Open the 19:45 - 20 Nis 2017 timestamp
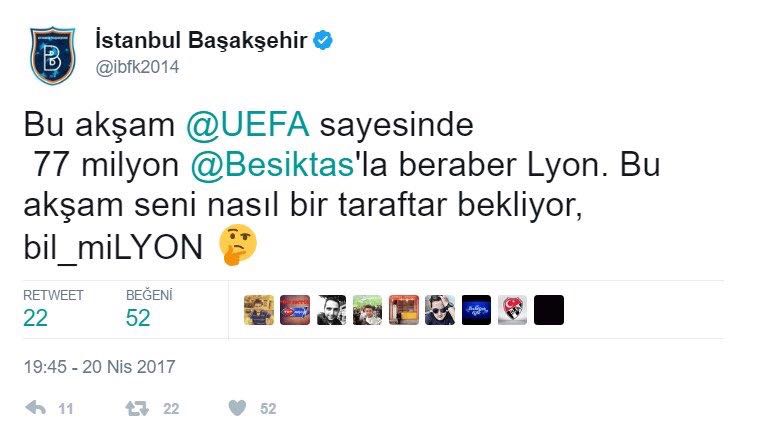Image resolution: width=759 pixels, height=437 pixels. [99, 366]
